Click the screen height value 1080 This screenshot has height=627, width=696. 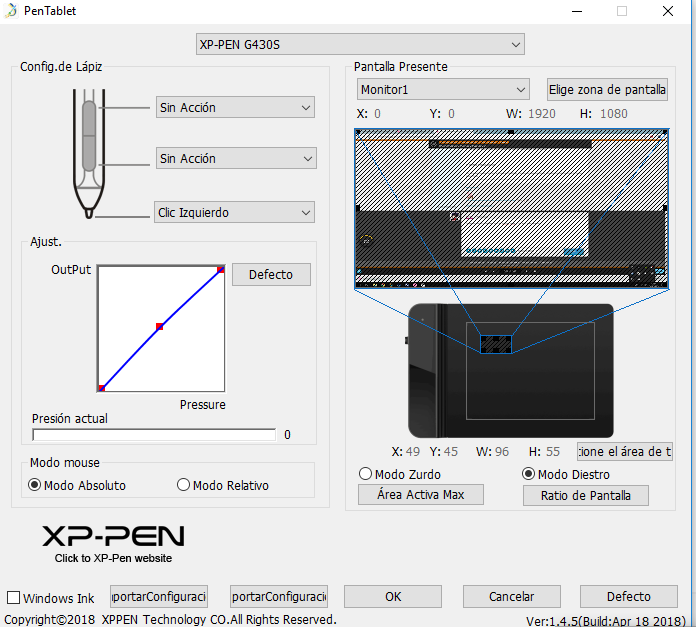tap(613, 114)
